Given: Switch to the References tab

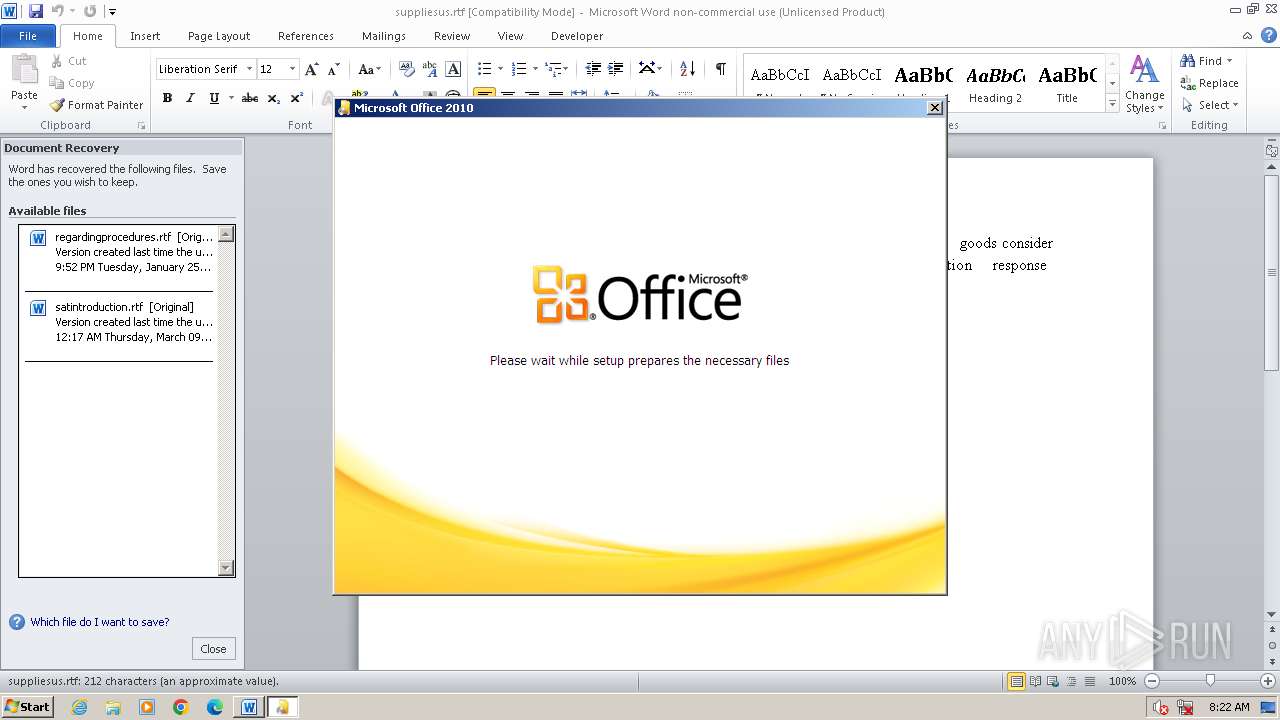Looking at the screenshot, I should pos(306,36).
